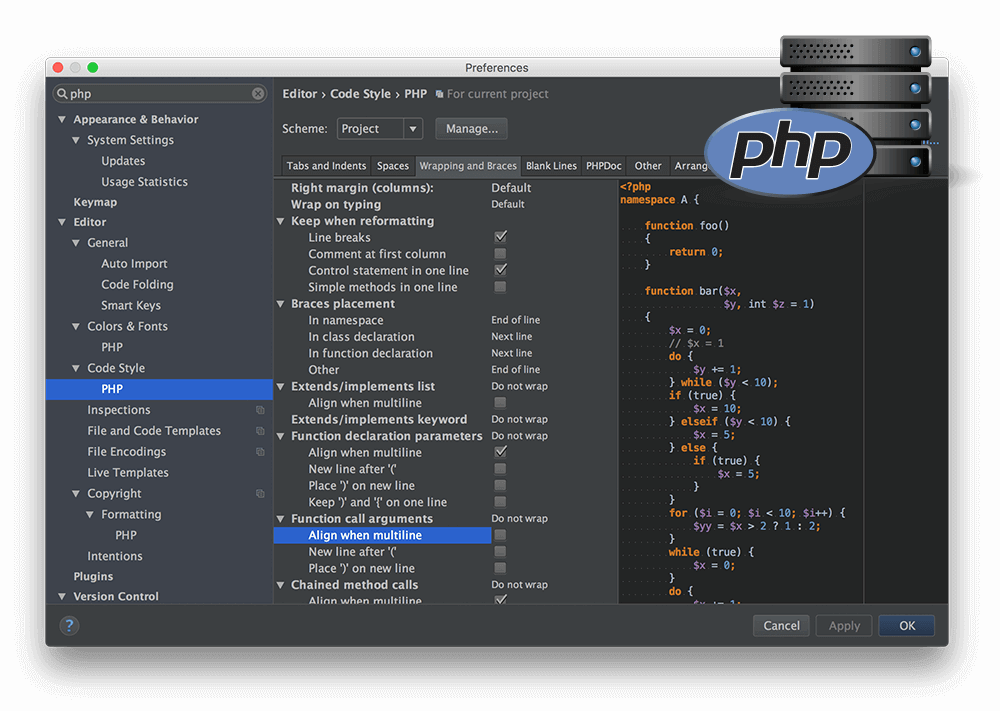This screenshot has width=1000, height=711.
Task: Collapse Colors & Fonts node
Action: pyautogui.click(x=76, y=326)
